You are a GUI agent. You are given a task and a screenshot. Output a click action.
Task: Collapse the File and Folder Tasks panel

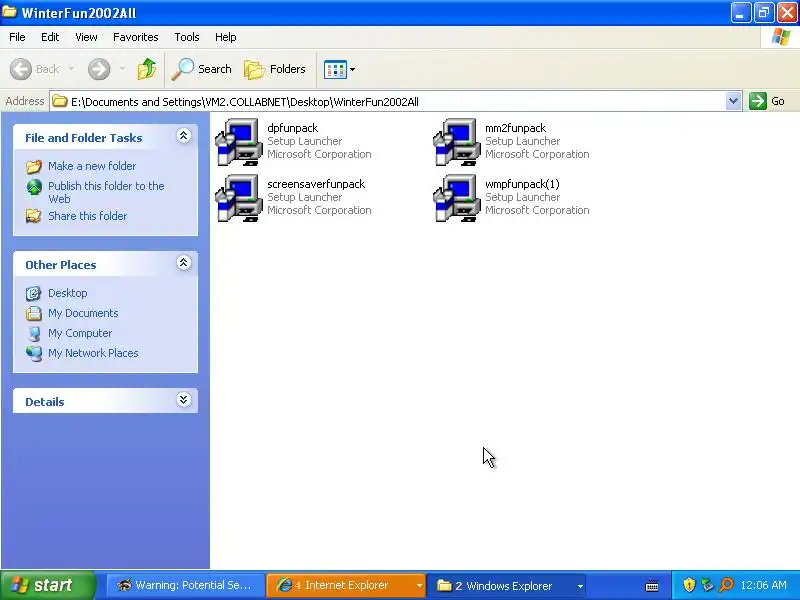(x=184, y=135)
